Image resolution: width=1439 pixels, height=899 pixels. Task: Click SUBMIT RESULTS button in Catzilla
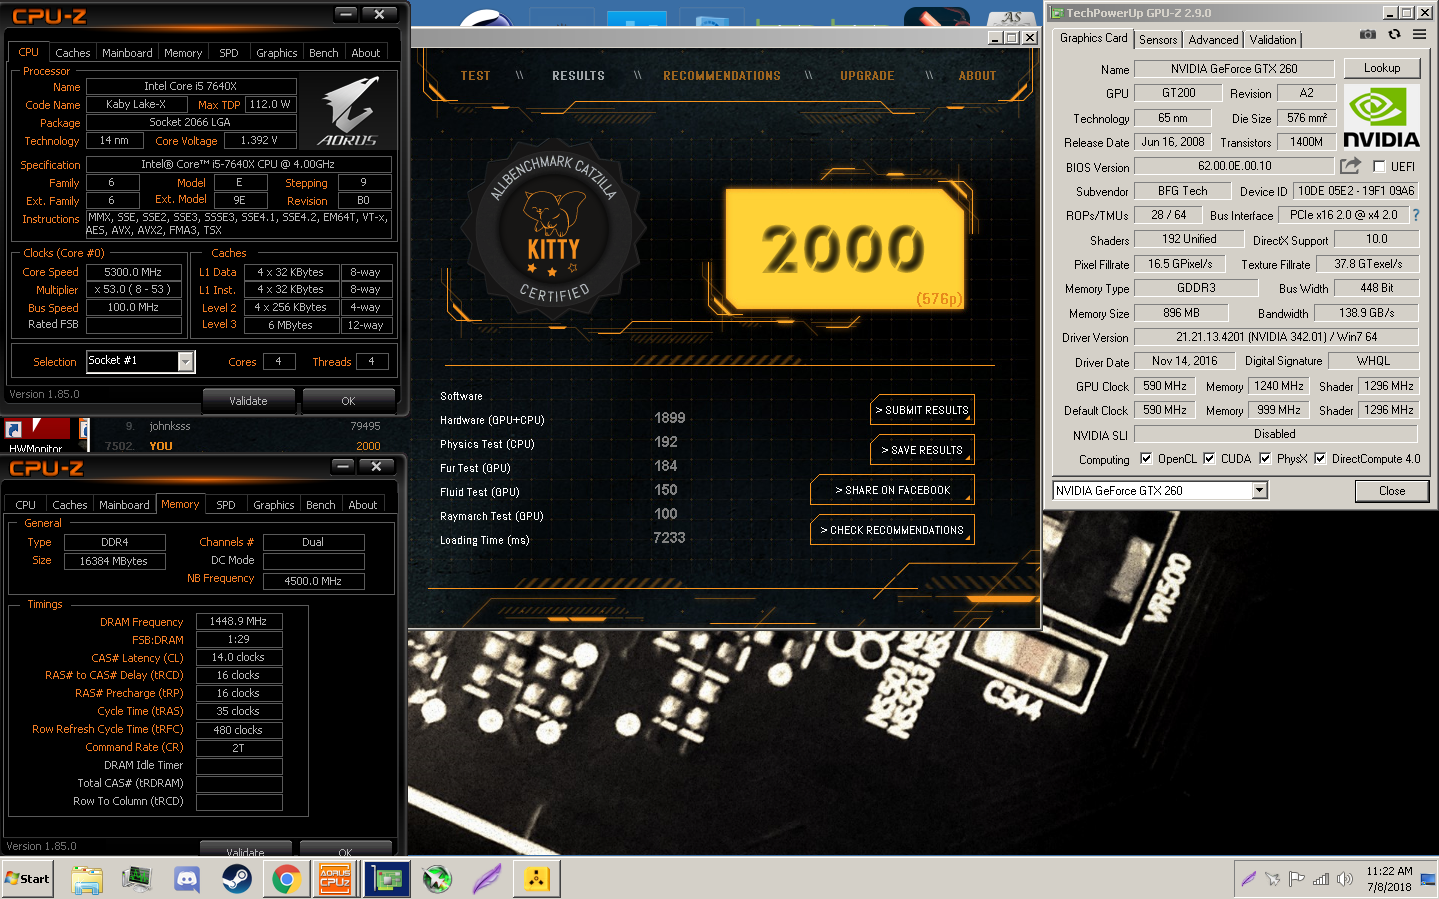tap(923, 410)
